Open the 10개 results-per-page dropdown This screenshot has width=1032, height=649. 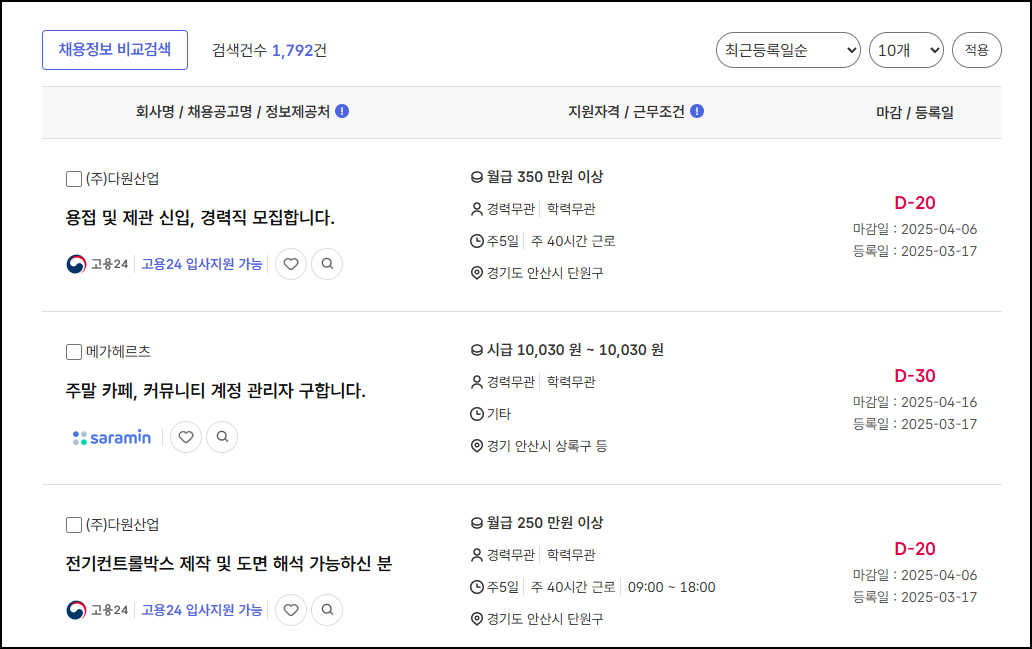[x=906, y=50]
